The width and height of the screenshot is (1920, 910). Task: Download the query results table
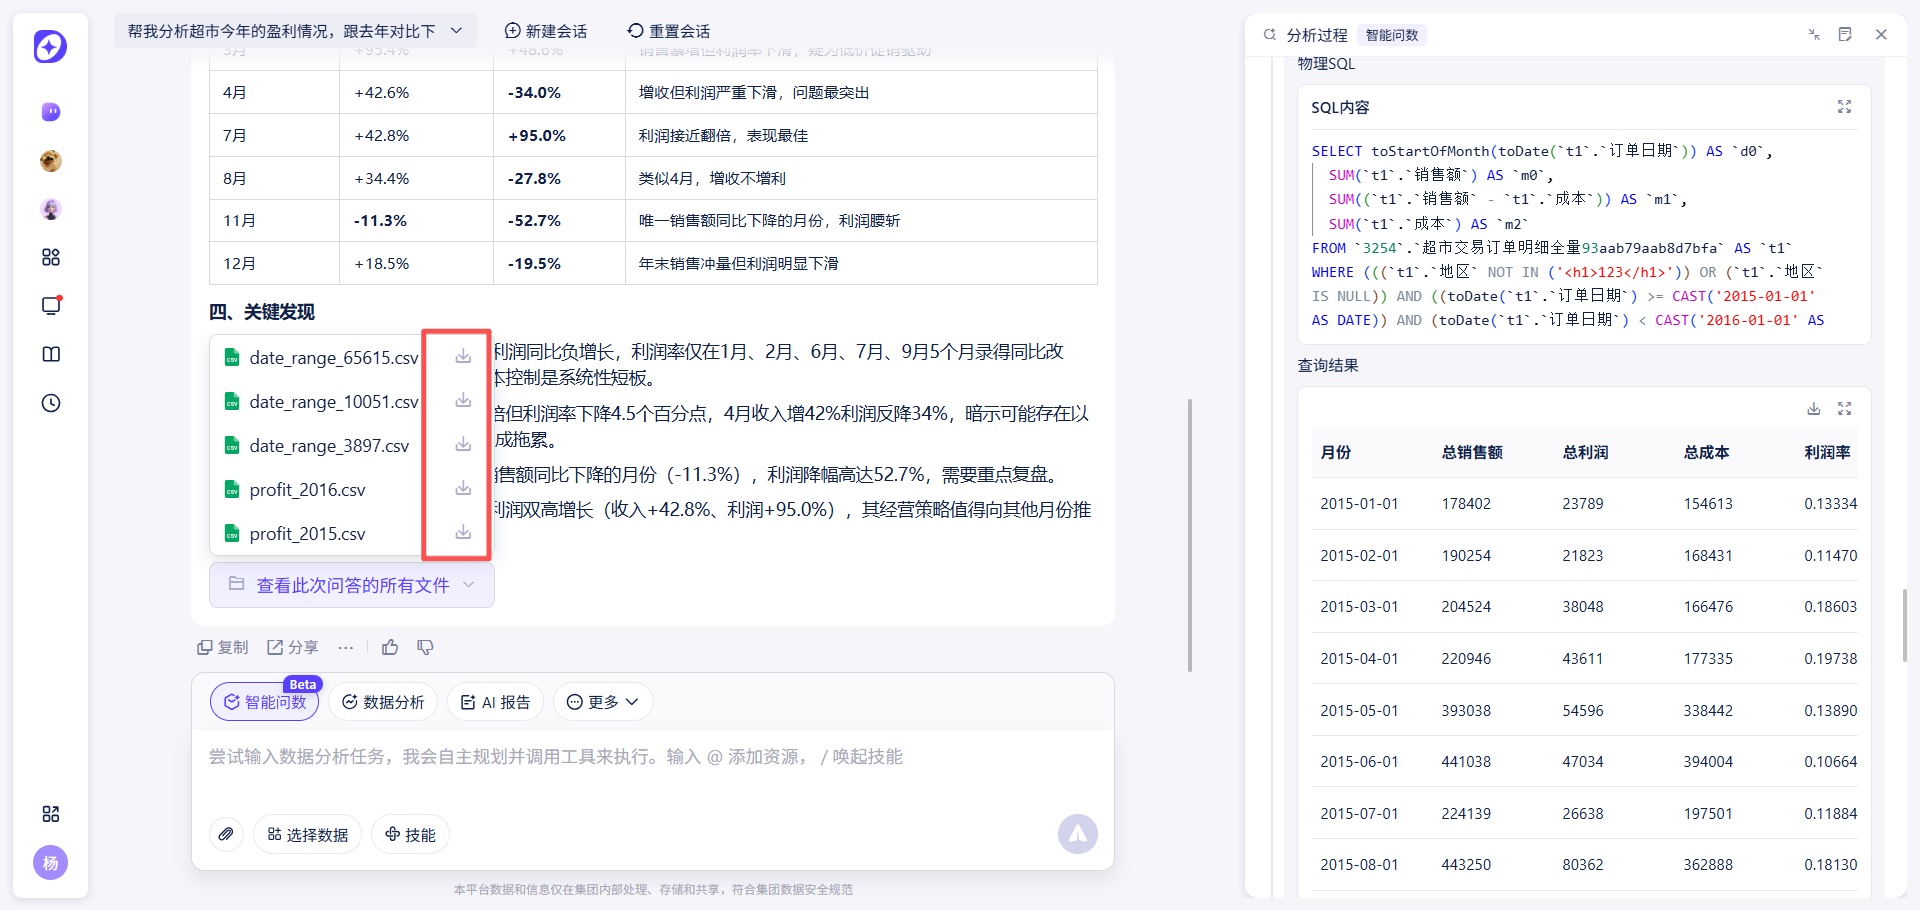tap(1813, 408)
